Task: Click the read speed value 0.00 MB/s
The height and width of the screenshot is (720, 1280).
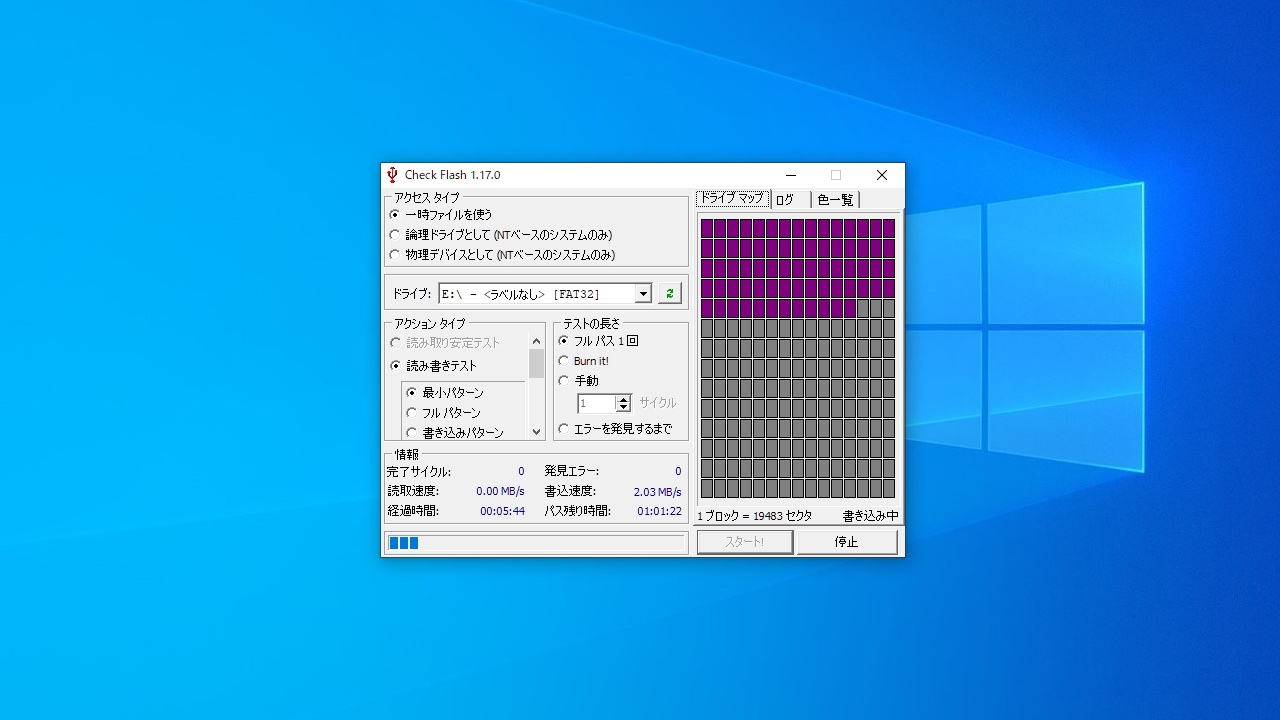Action: (500, 492)
